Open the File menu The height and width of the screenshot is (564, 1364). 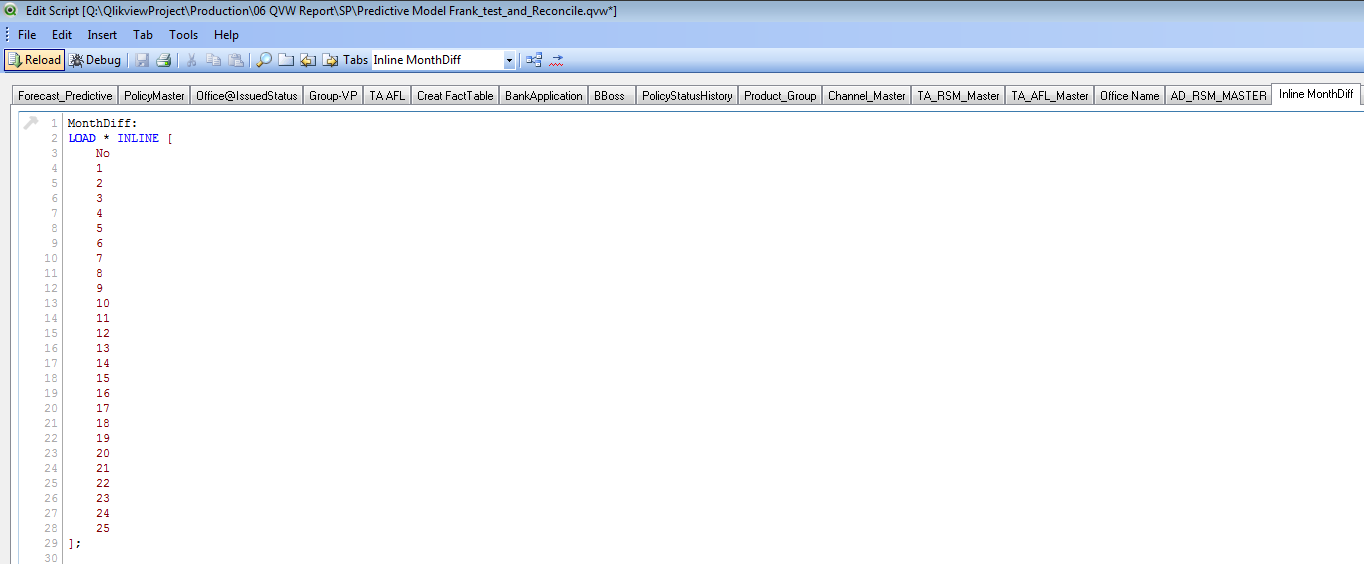click(x=27, y=35)
